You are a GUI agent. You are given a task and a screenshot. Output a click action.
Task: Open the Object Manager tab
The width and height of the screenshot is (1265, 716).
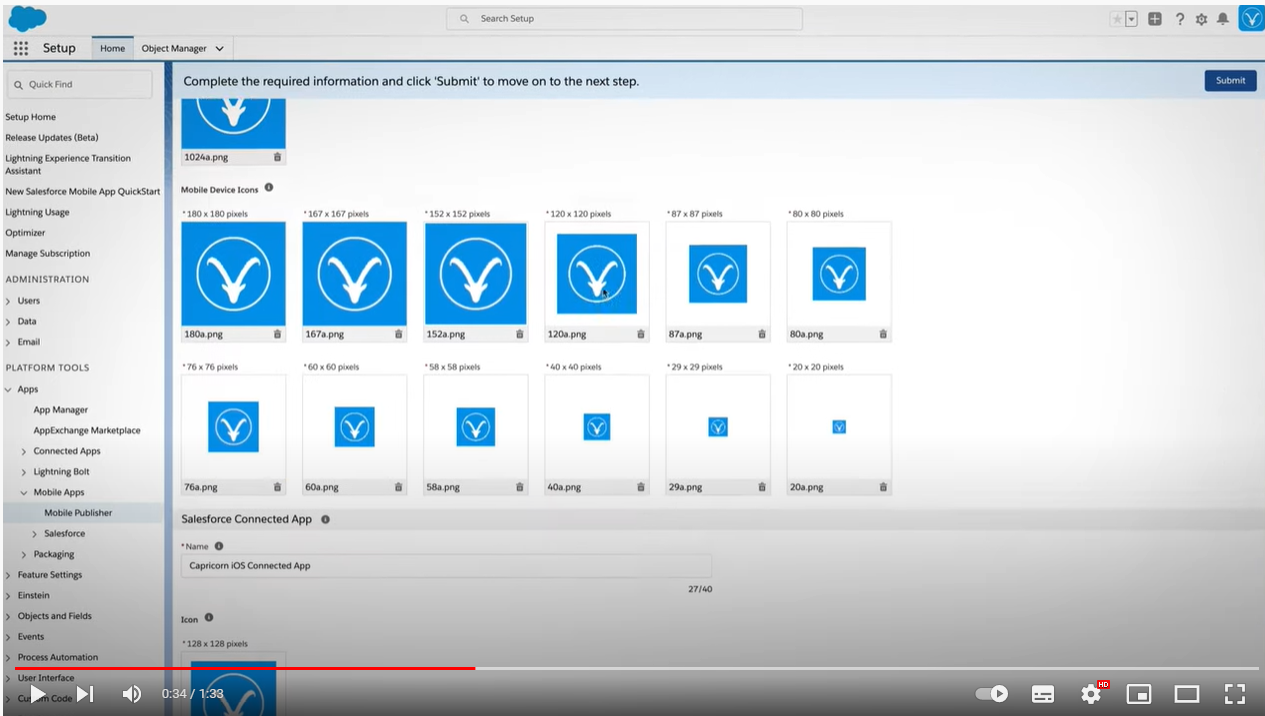pos(174,48)
